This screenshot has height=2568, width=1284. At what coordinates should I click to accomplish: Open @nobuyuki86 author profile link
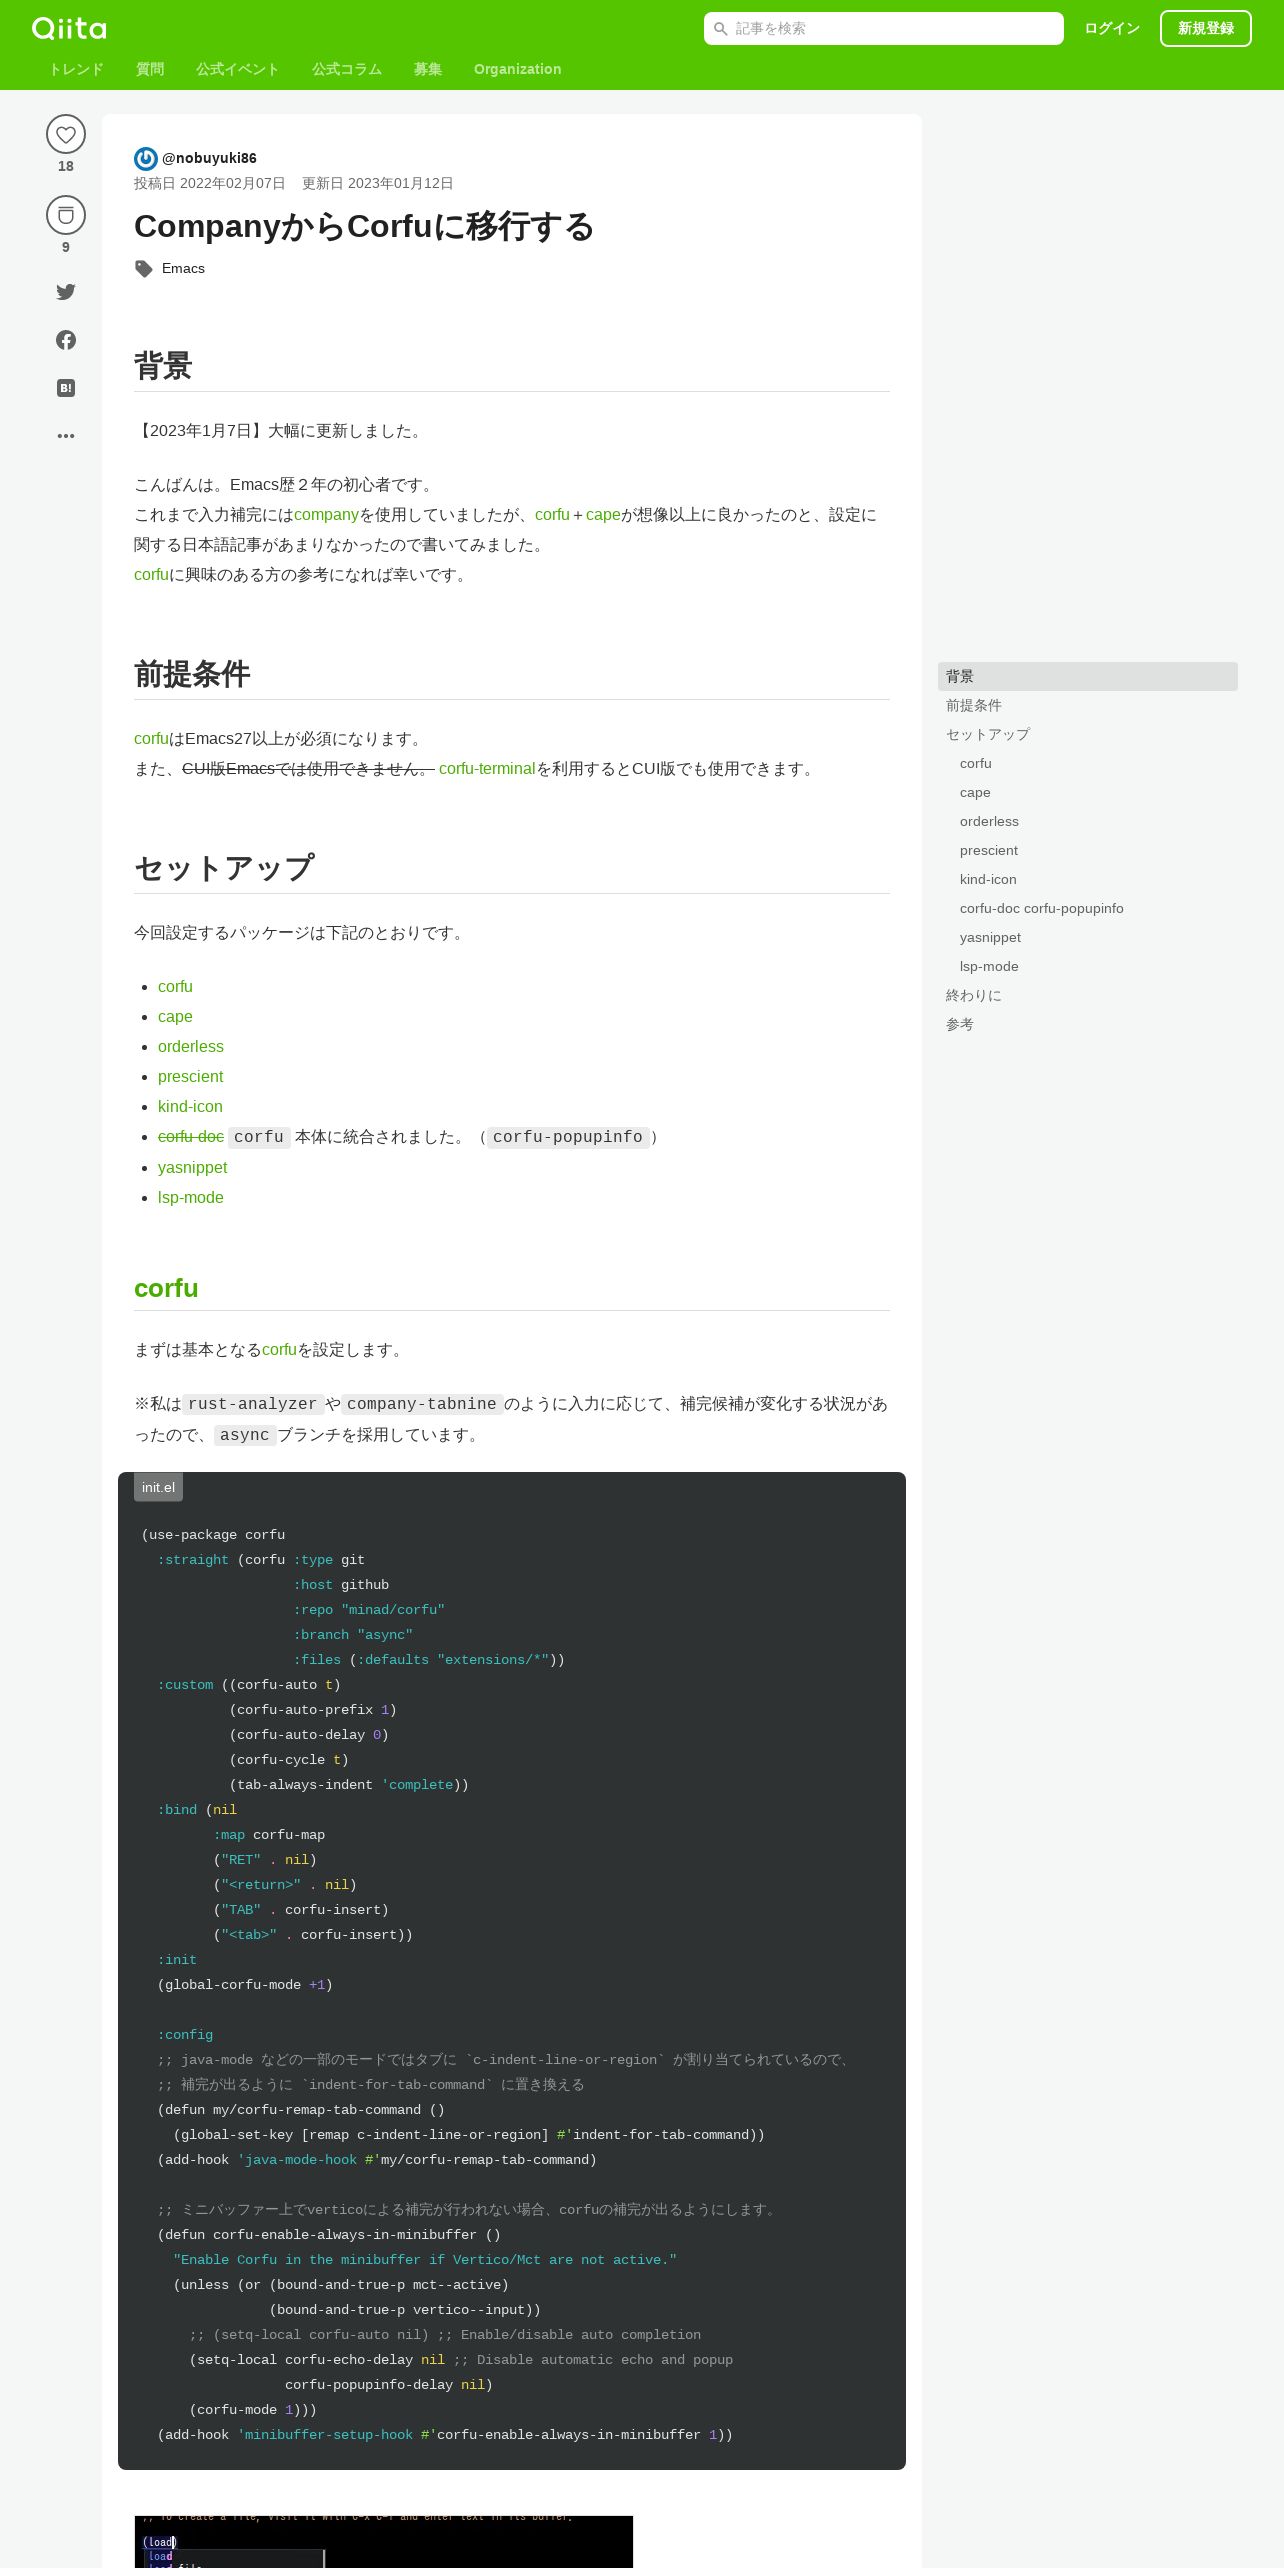(209, 158)
